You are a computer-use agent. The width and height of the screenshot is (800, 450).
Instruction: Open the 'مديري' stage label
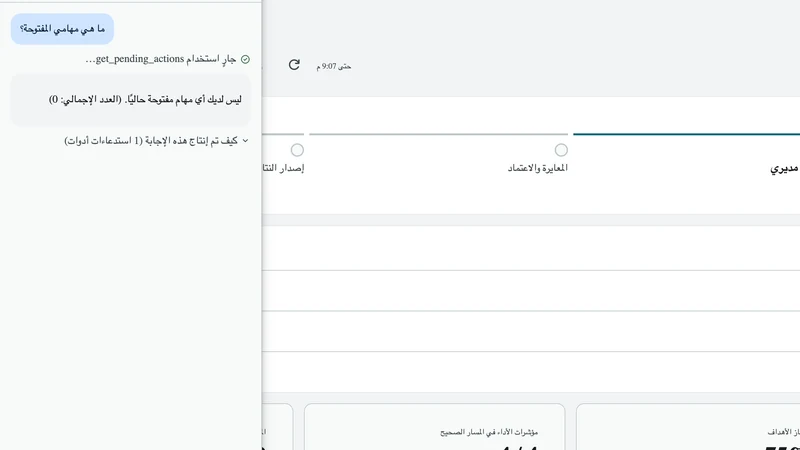click(784, 168)
